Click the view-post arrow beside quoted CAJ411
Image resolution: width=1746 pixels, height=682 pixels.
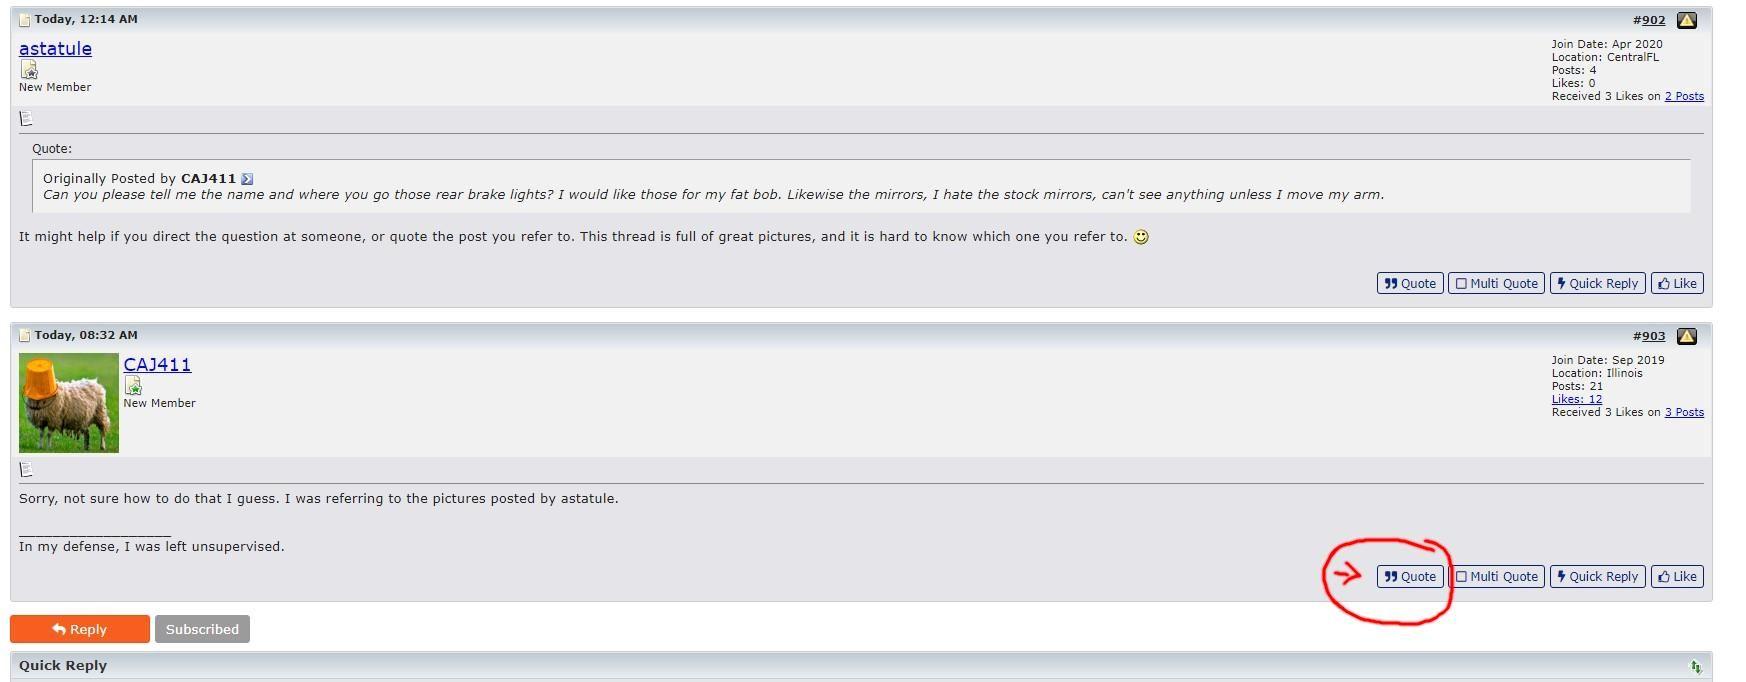click(247, 179)
